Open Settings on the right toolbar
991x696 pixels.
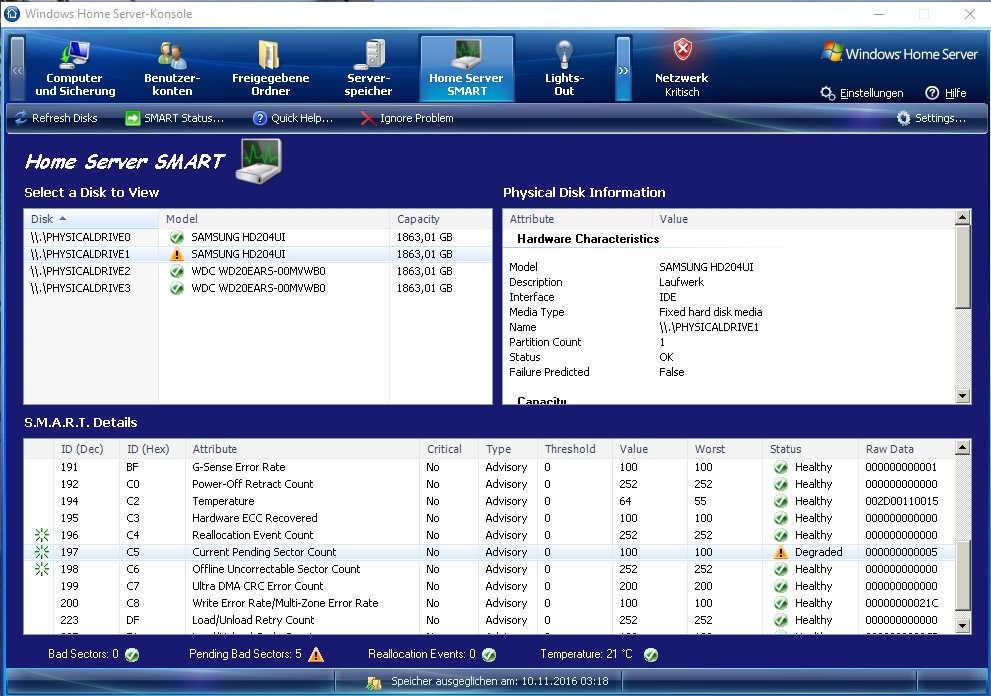(x=931, y=118)
